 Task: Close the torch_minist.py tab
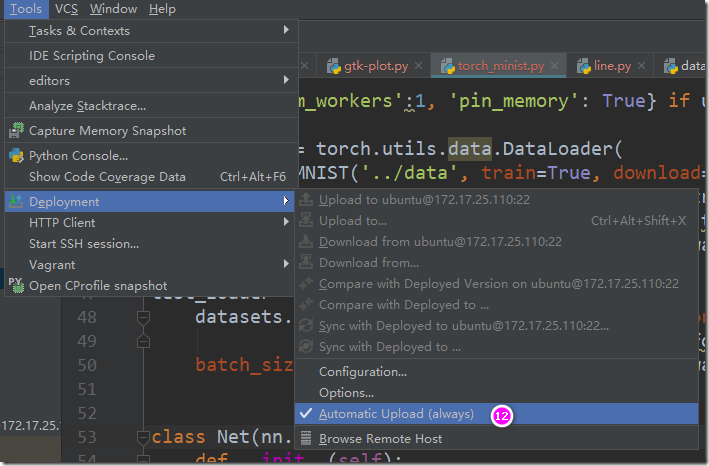click(554, 66)
